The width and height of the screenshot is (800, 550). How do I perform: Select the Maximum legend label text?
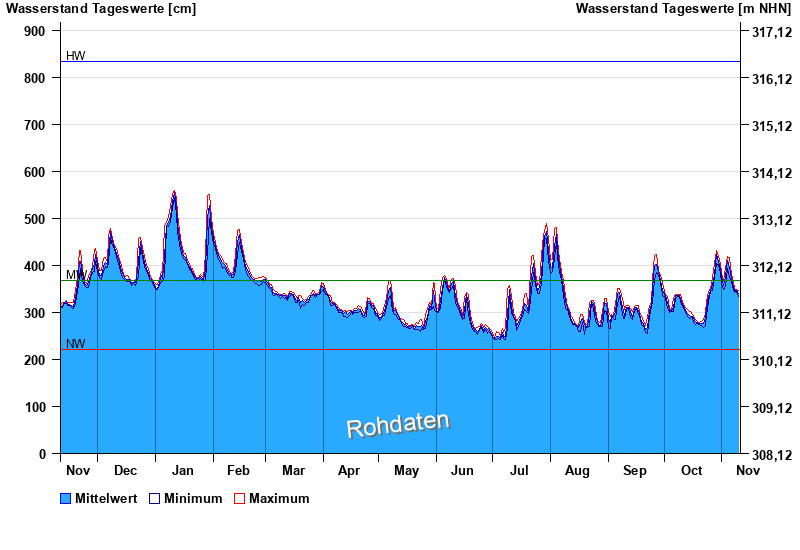pos(279,498)
